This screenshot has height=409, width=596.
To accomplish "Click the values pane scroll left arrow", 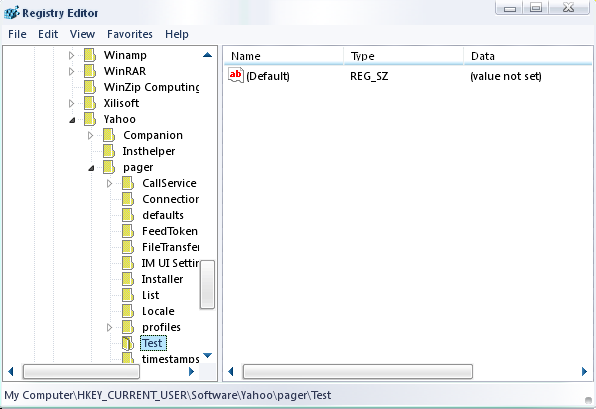I will pos(231,371).
